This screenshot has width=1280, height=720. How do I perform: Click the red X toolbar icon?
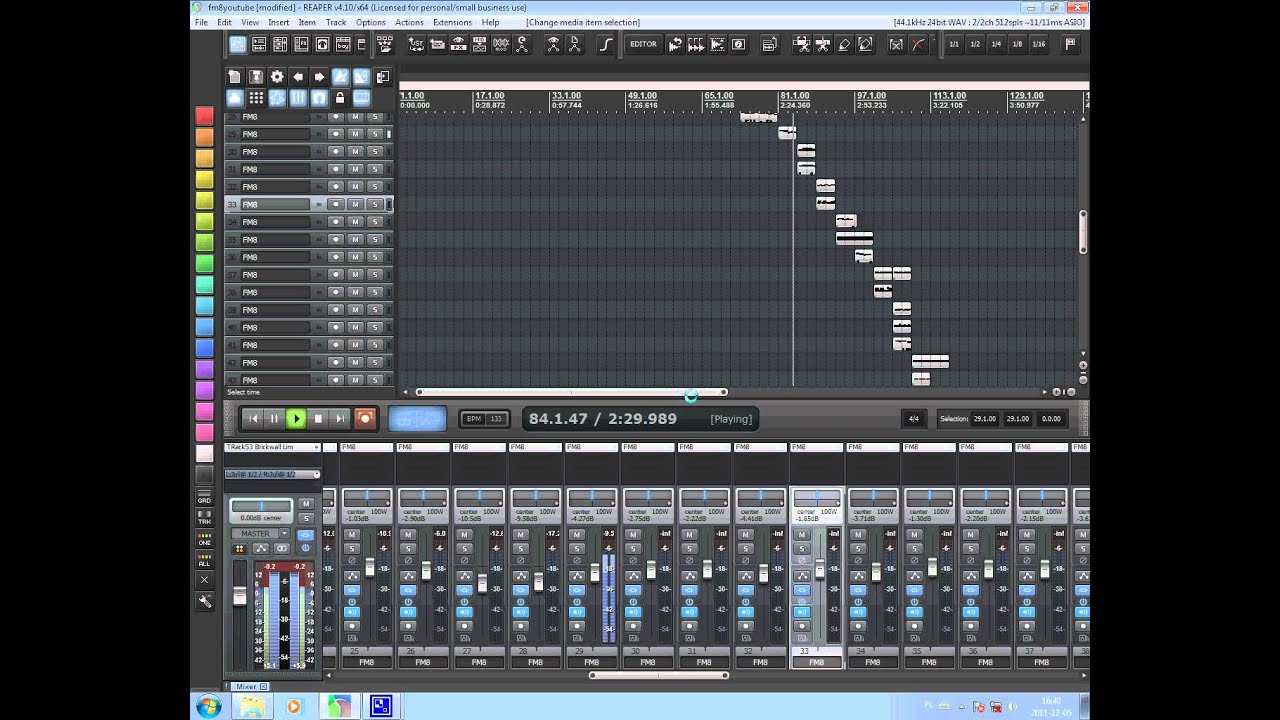[x=918, y=44]
